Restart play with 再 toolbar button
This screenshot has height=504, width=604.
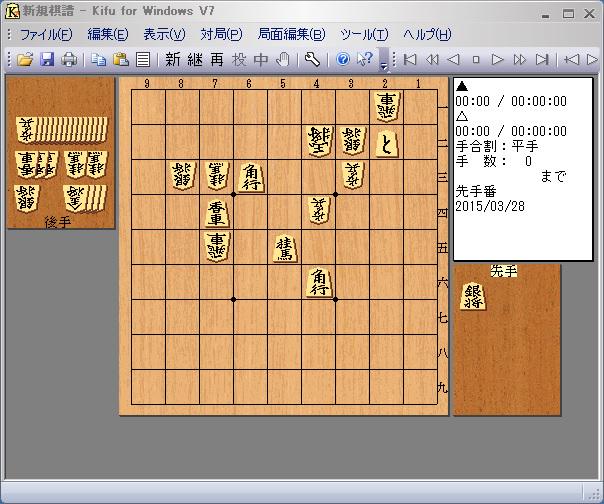(217, 59)
